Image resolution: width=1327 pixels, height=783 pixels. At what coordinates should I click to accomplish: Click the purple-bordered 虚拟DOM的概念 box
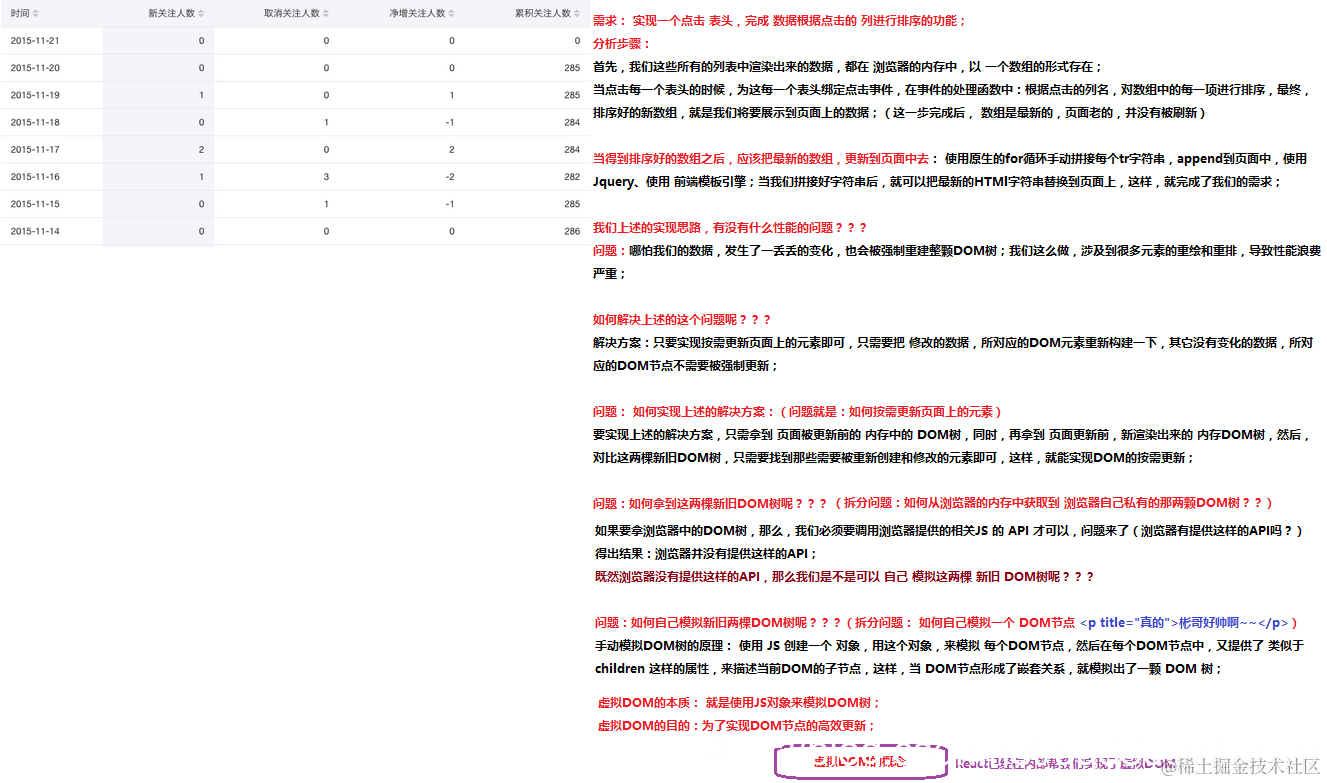(x=860, y=763)
